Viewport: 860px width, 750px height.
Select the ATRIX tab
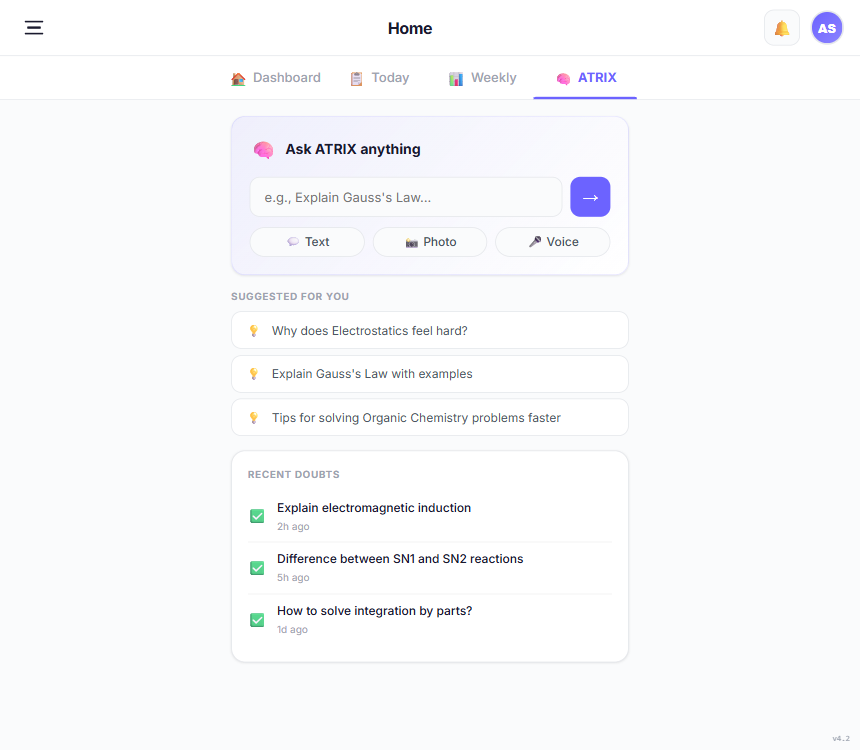pyautogui.click(x=586, y=78)
